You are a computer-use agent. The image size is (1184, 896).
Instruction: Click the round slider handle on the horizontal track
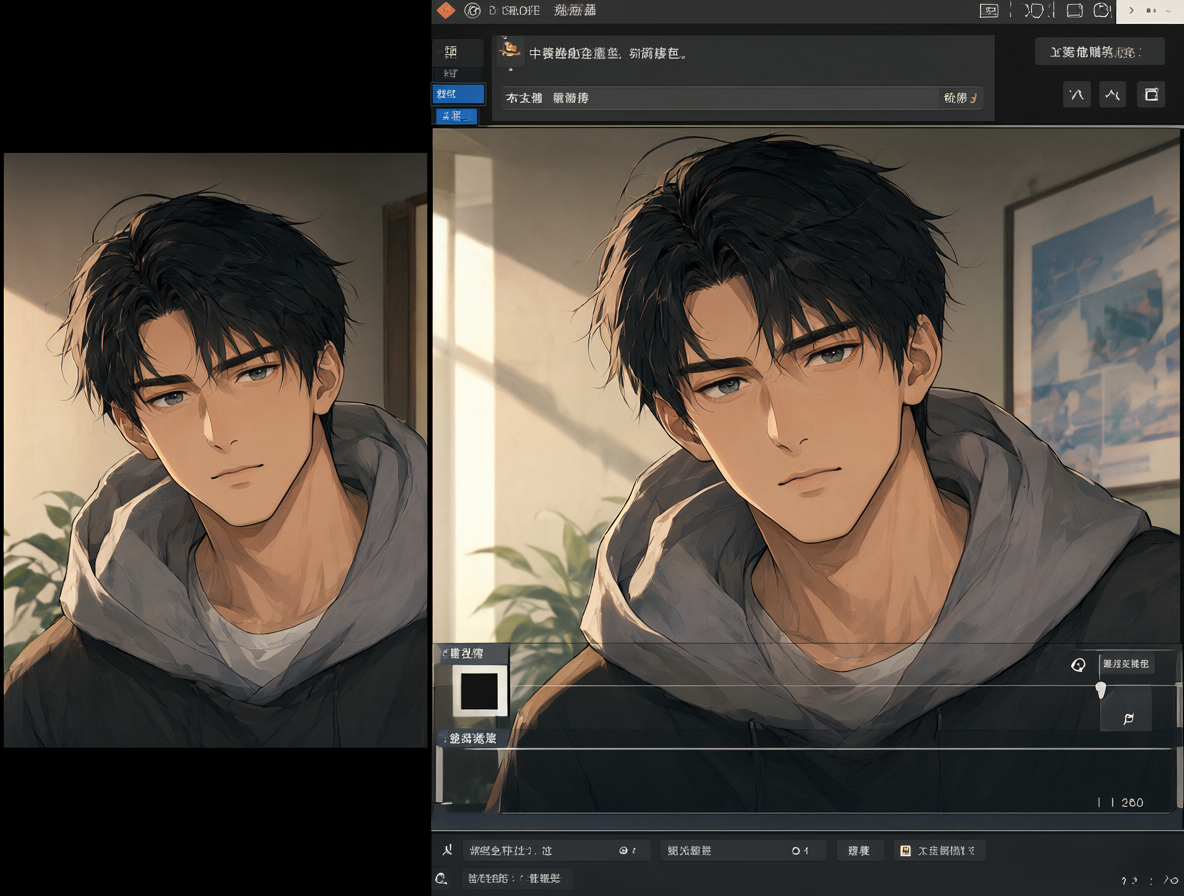1101,688
